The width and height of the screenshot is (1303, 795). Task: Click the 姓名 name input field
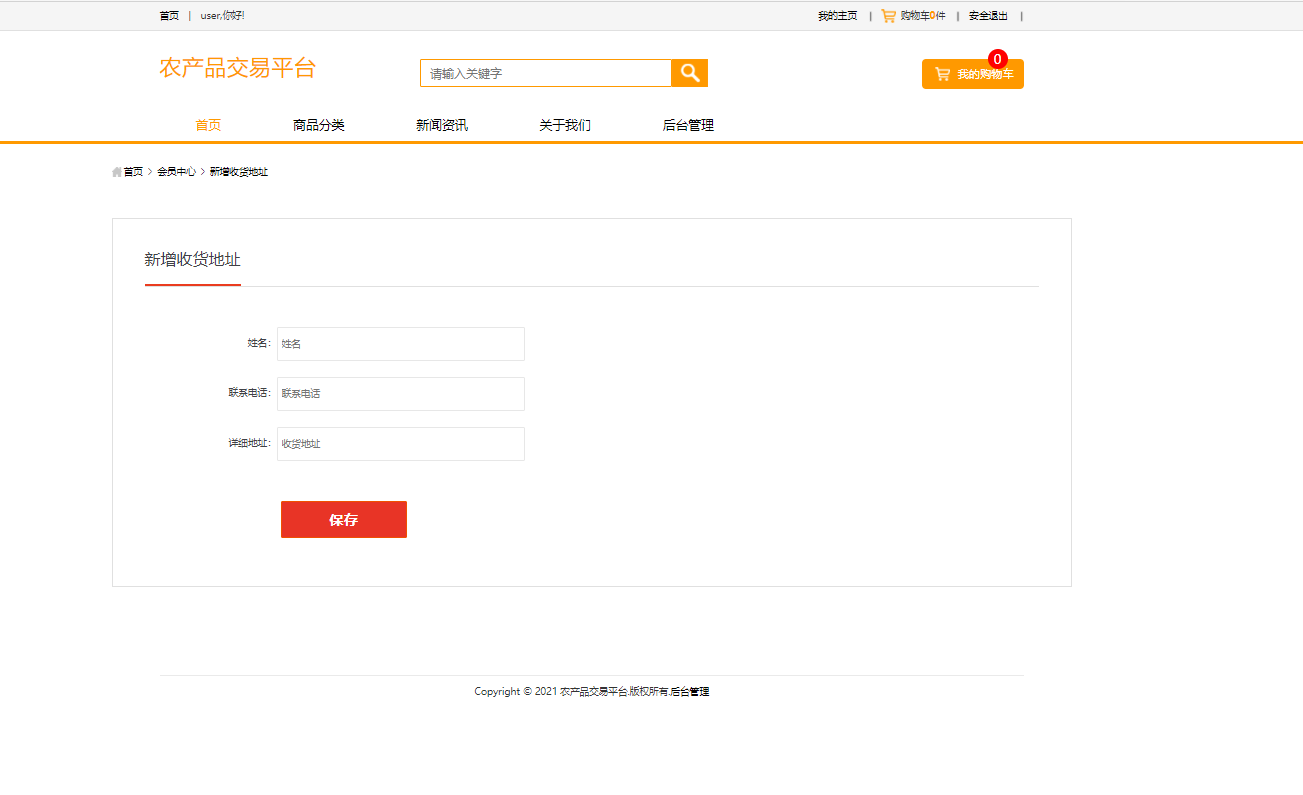pyautogui.click(x=400, y=343)
